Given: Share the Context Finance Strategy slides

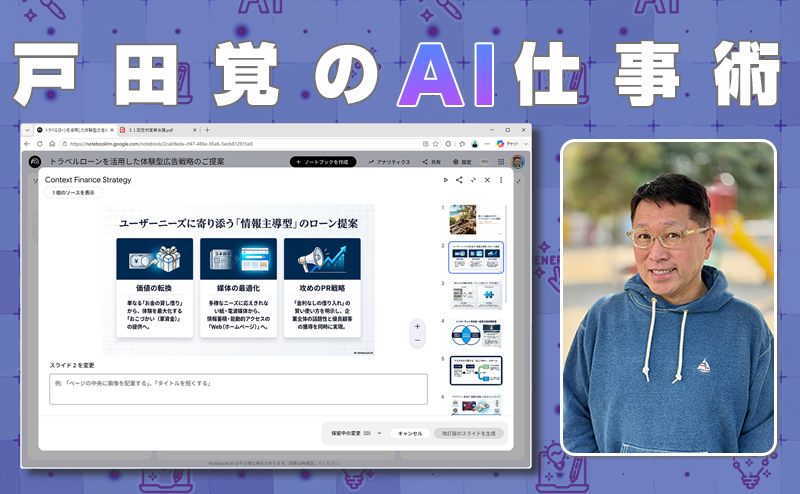Looking at the screenshot, I should coord(459,180).
